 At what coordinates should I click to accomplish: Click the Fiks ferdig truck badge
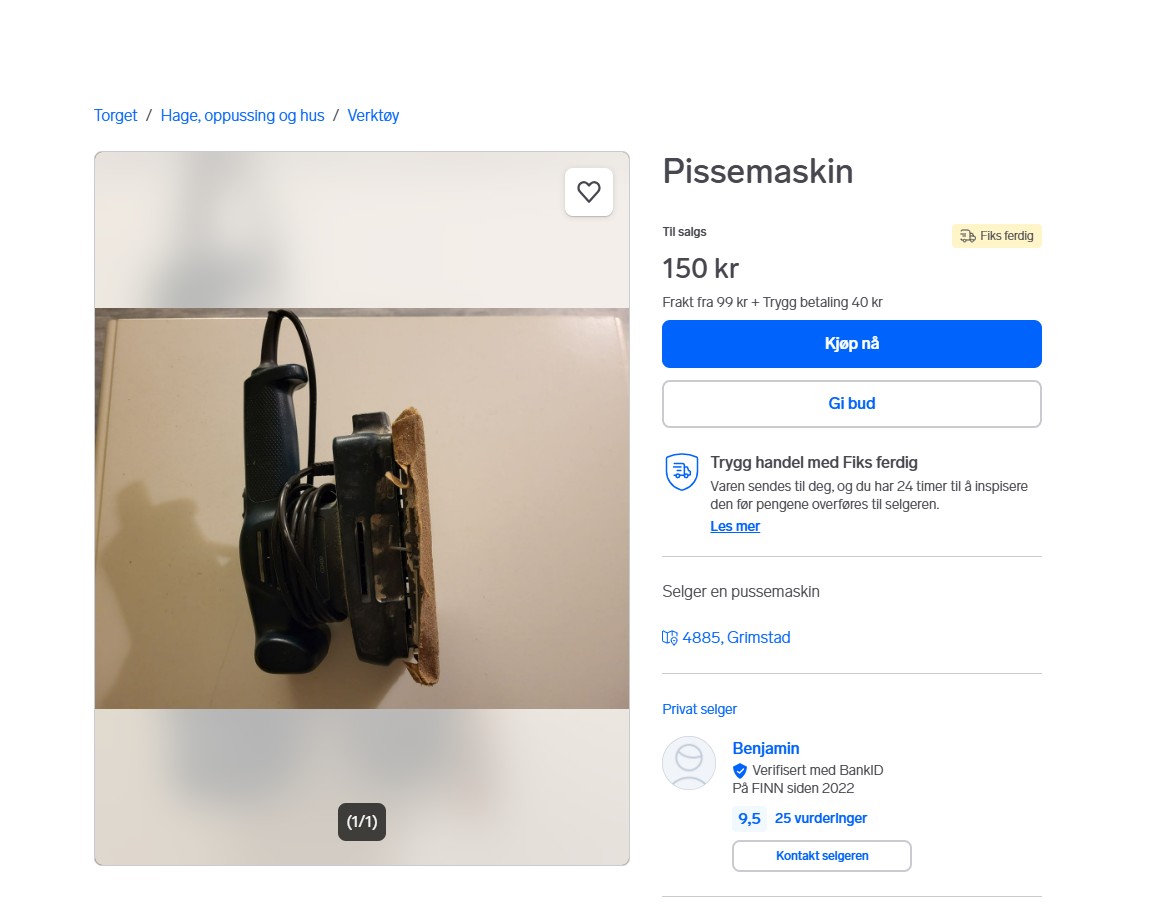pyautogui.click(x=997, y=236)
